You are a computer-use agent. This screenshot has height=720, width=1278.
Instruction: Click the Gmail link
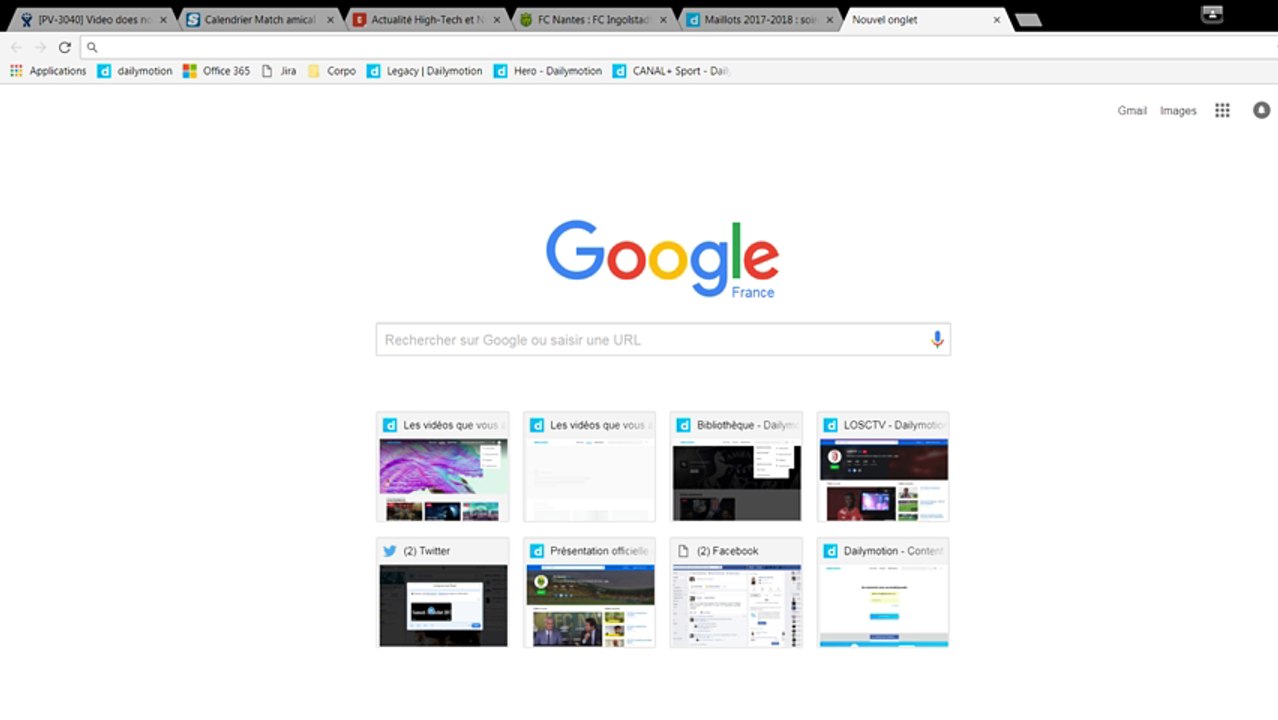tap(1132, 111)
